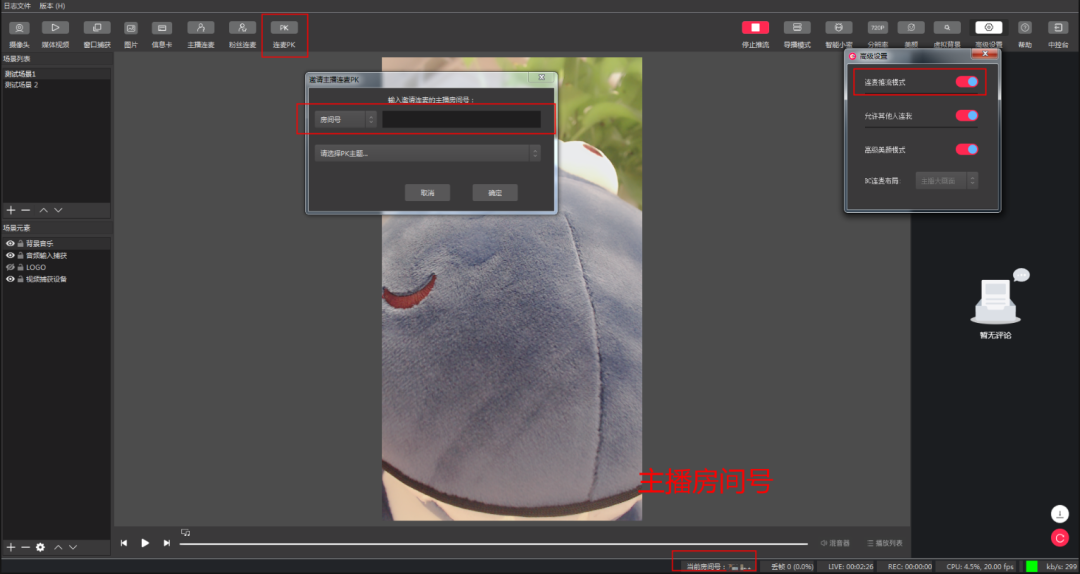
Task: Hide the 背景音乐 element with eye icon
Action: (10, 243)
